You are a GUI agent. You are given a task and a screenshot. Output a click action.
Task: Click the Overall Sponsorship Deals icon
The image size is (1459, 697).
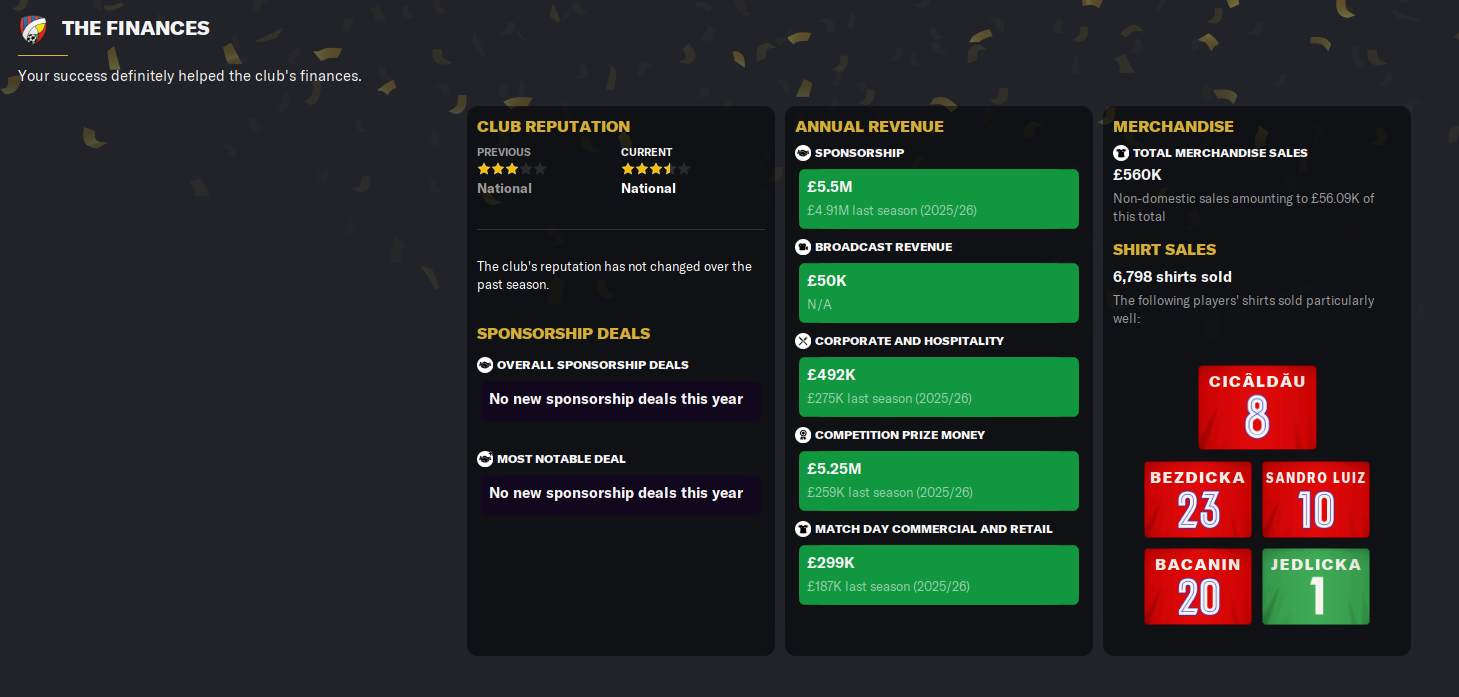coord(485,365)
